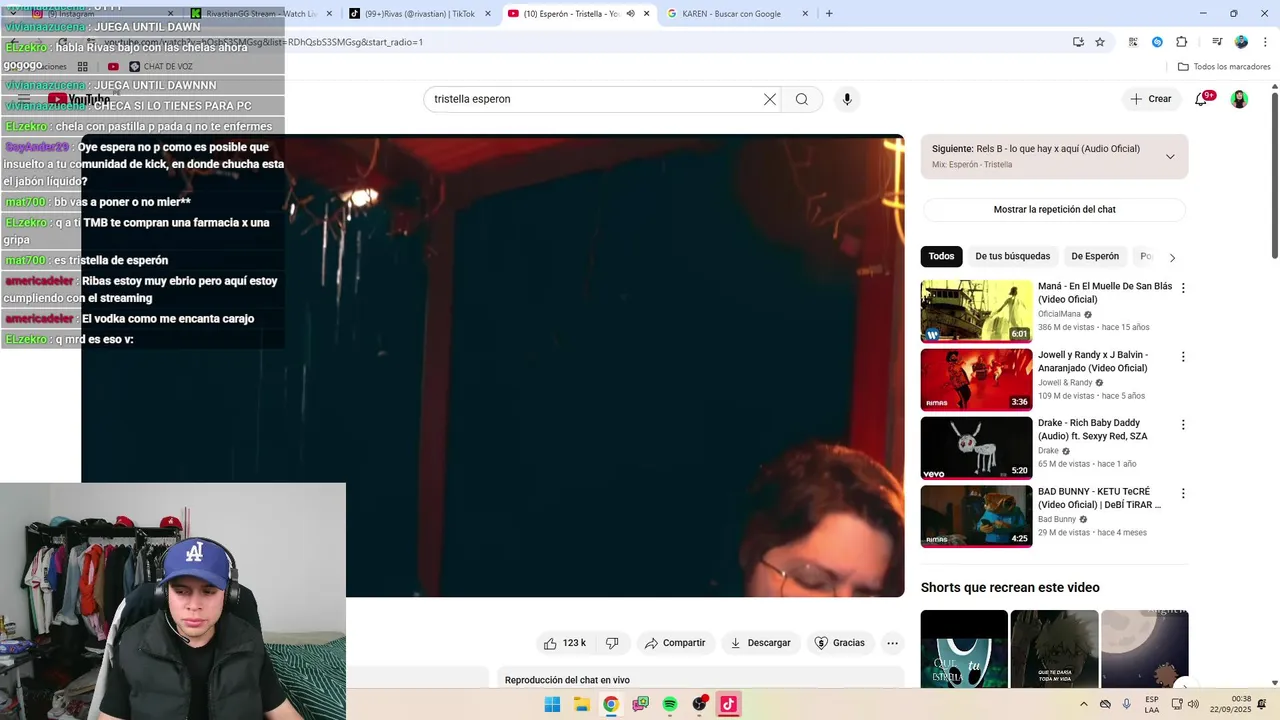Image resolution: width=1280 pixels, height=720 pixels.
Task: Send Gracias super thanks
Action: click(x=840, y=643)
